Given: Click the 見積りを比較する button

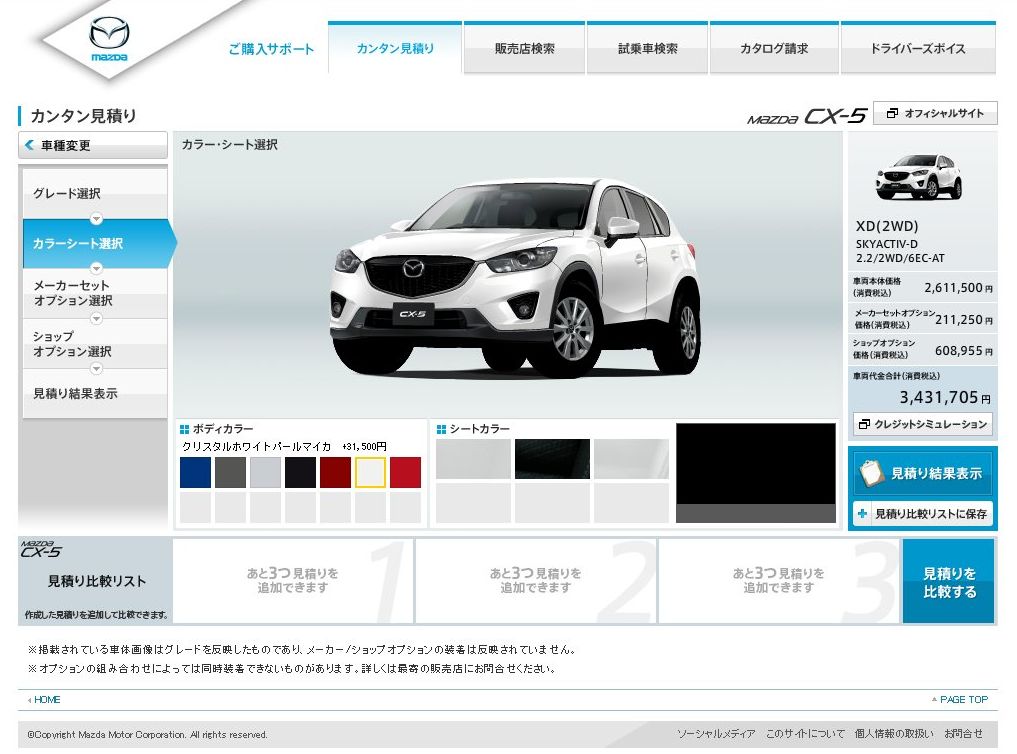Looking at the screenshot, I should click(949, 582).
